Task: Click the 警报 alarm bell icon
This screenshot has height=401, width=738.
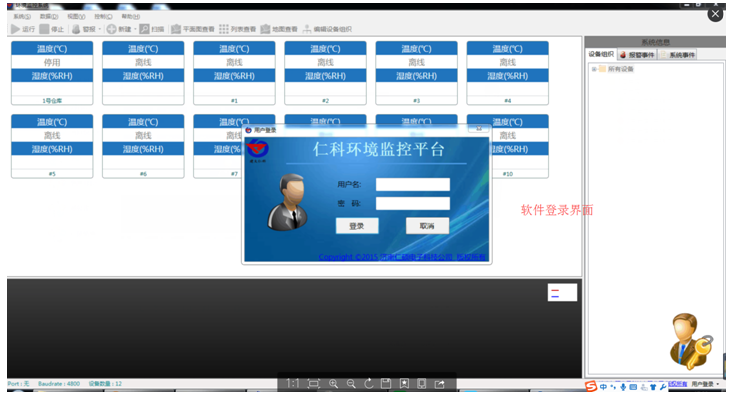Action: 76,29
